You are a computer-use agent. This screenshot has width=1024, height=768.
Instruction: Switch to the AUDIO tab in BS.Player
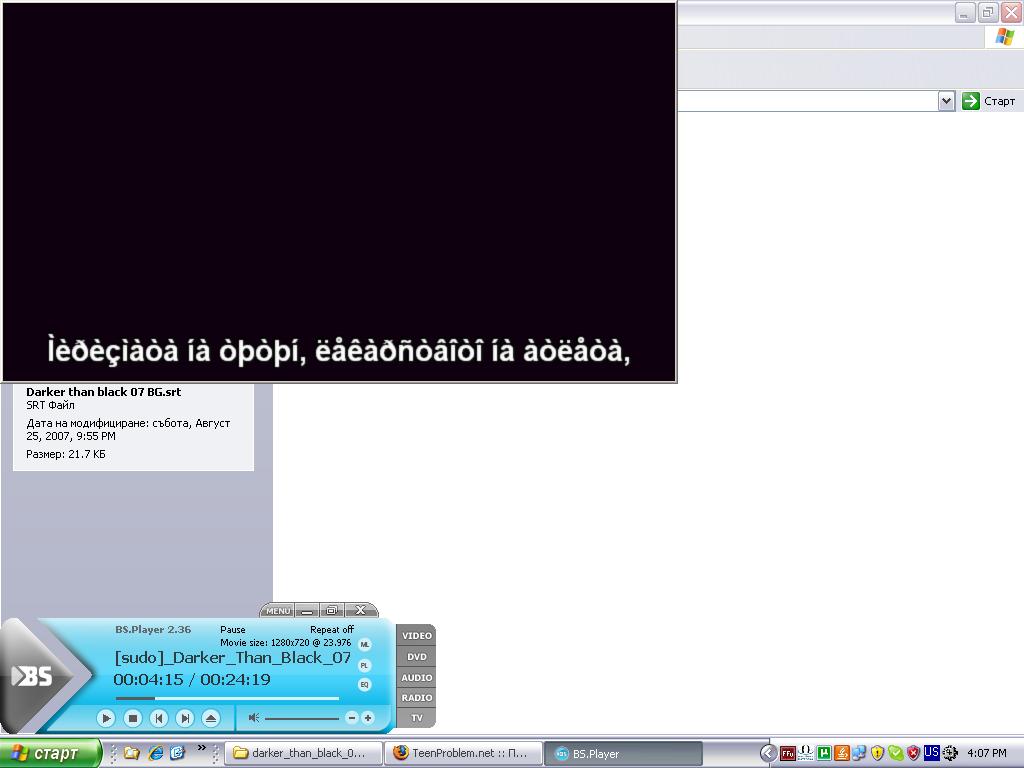pos(417,678)
